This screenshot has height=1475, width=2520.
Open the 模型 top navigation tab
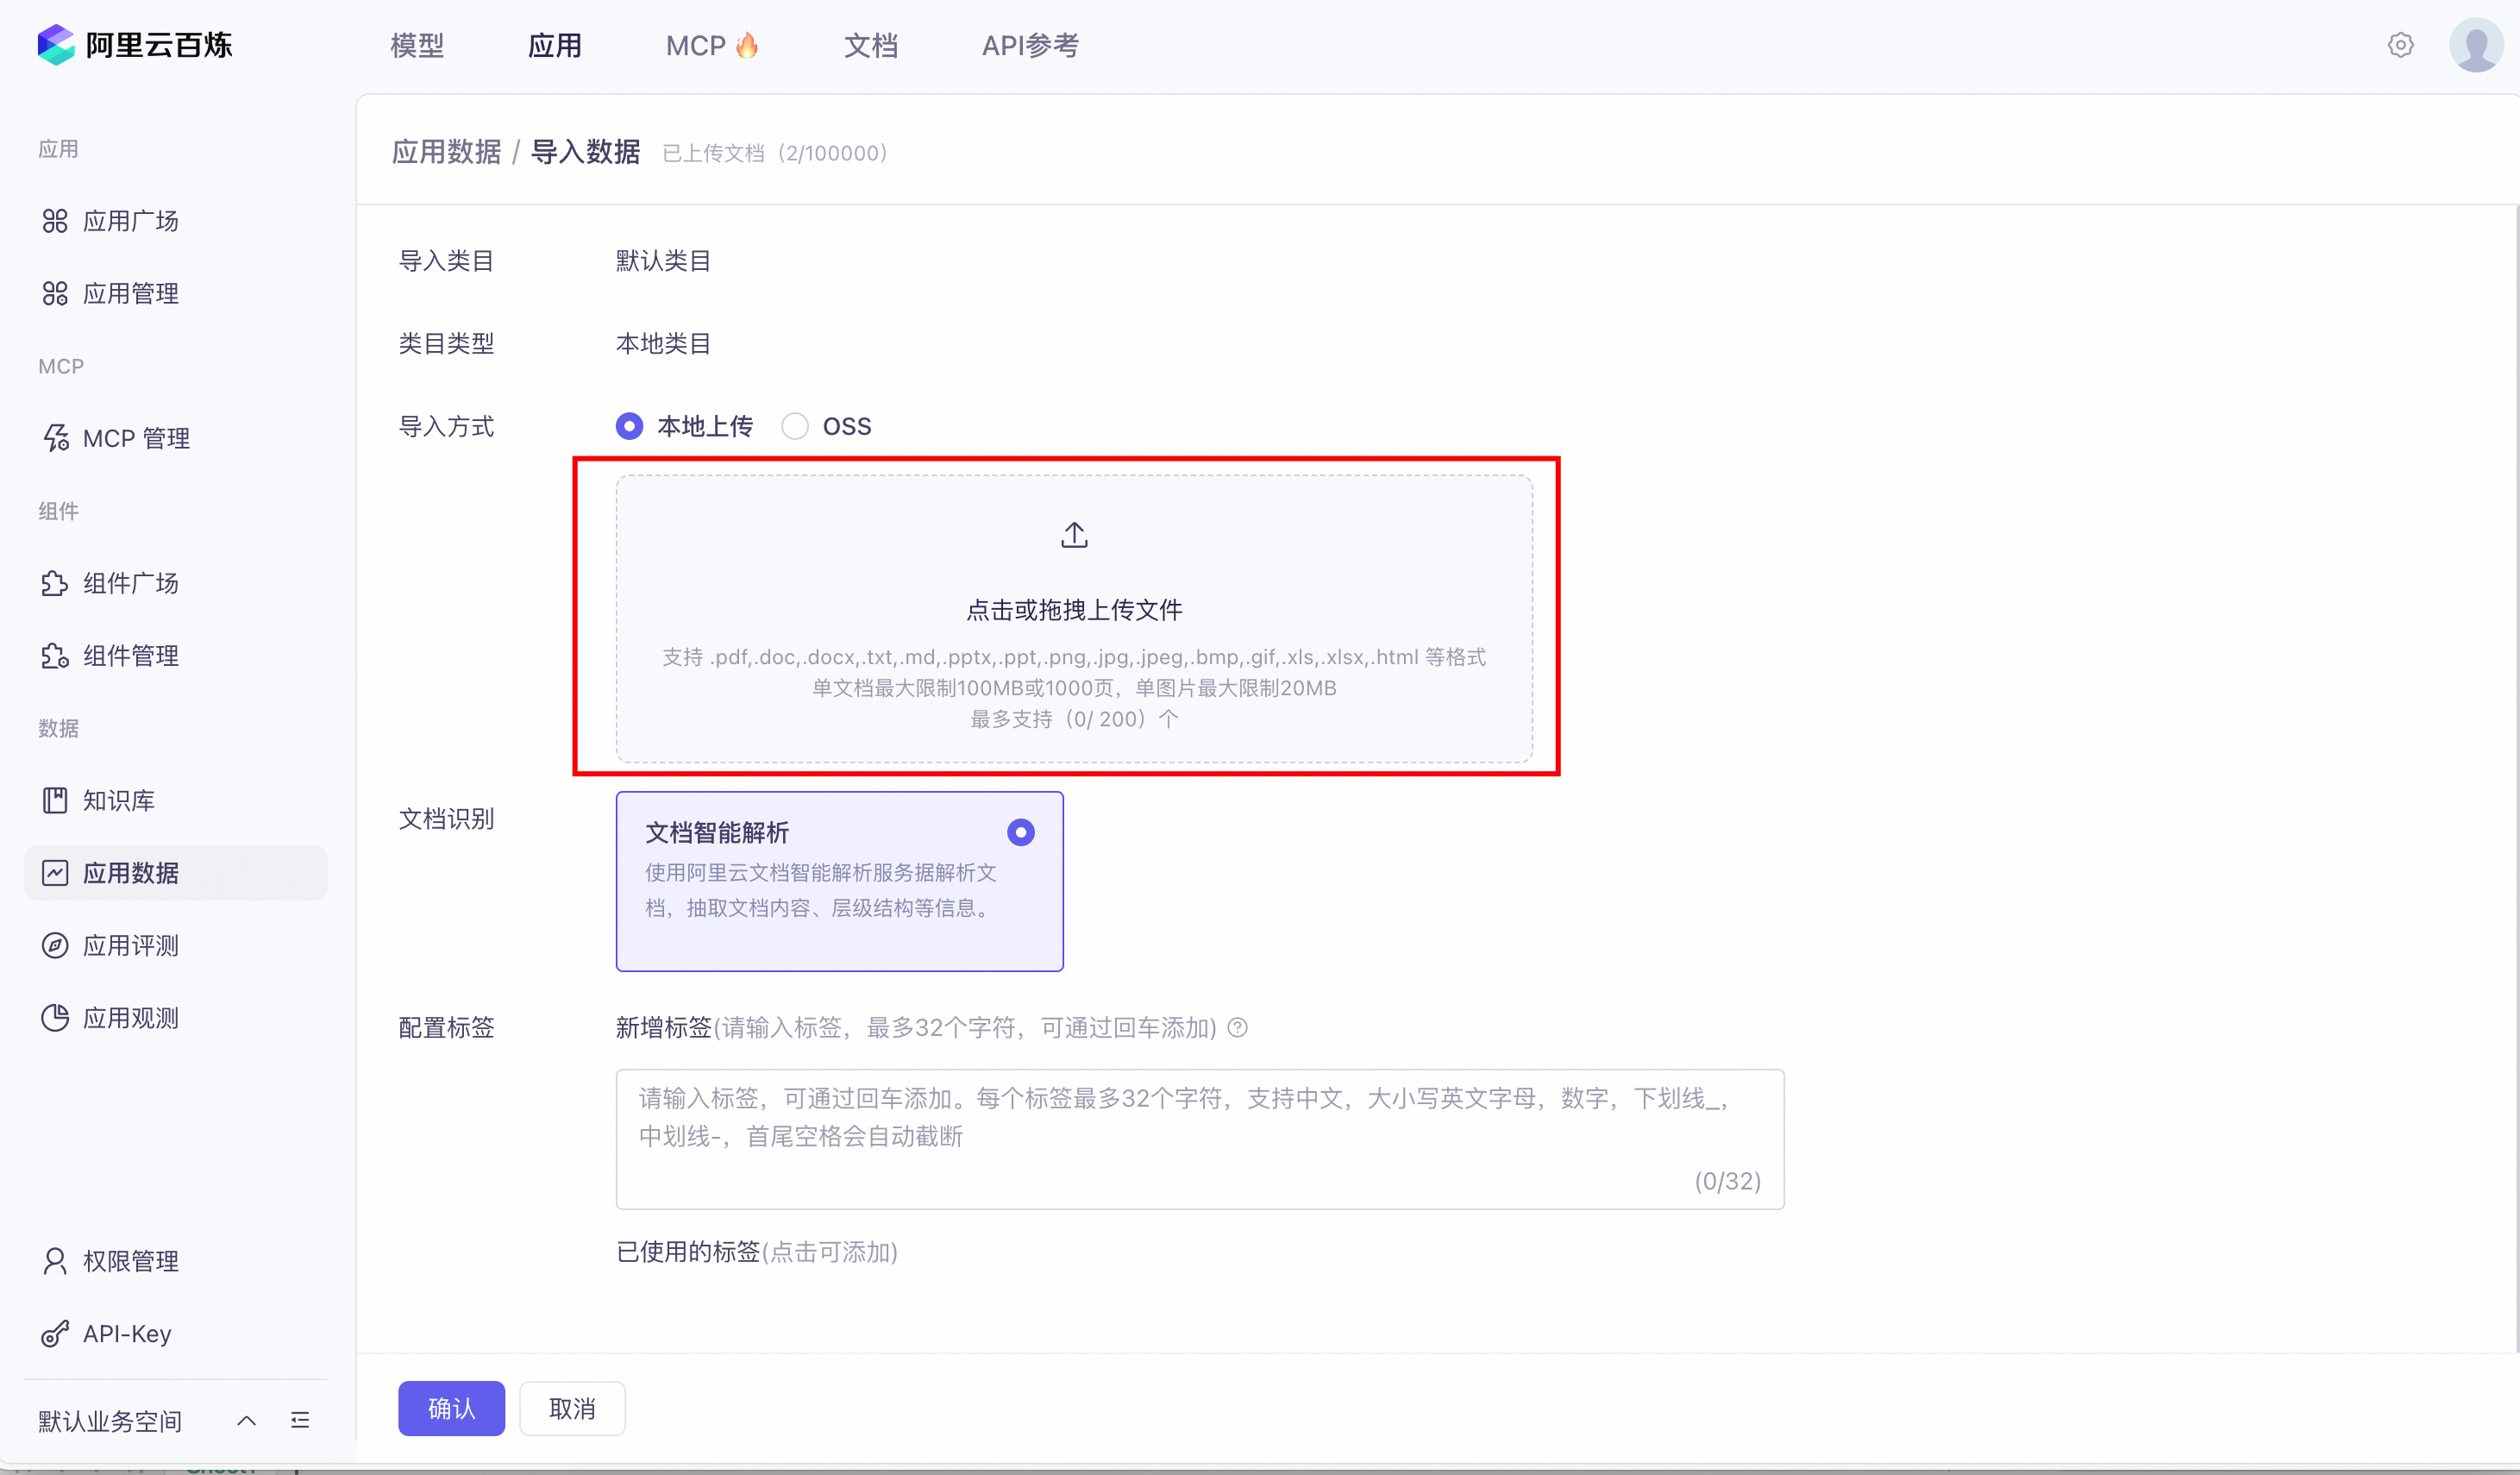click(417, 45)
